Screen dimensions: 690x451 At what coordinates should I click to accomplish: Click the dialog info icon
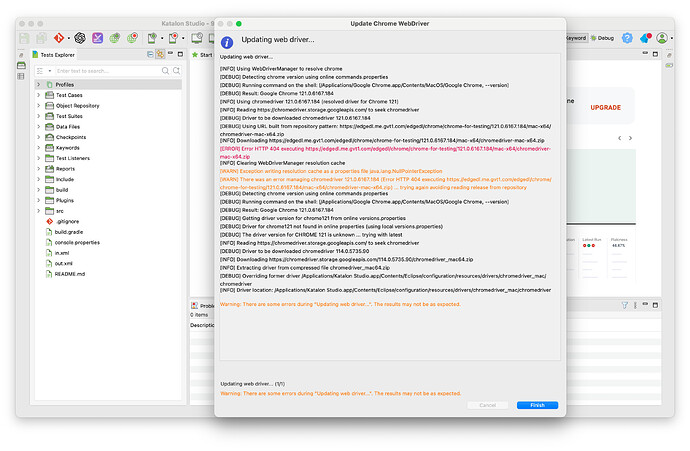227,42
